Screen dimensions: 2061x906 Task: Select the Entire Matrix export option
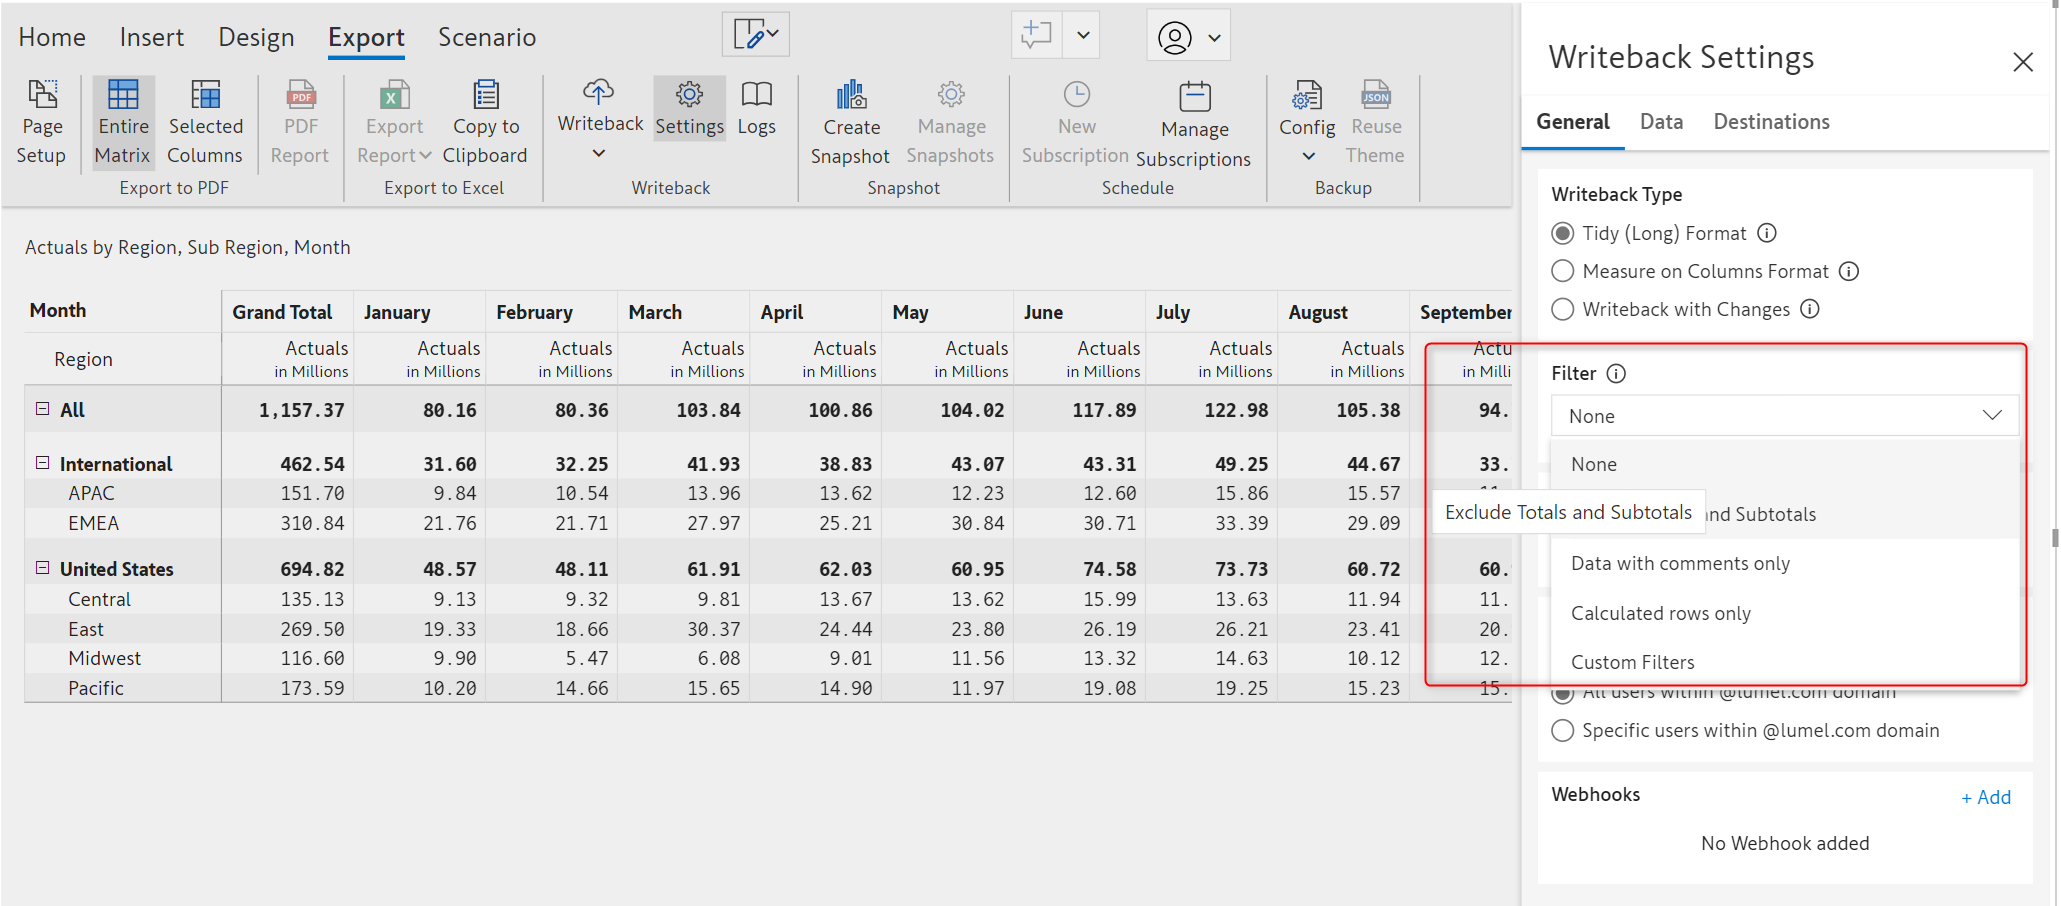[x=123, y=122]
